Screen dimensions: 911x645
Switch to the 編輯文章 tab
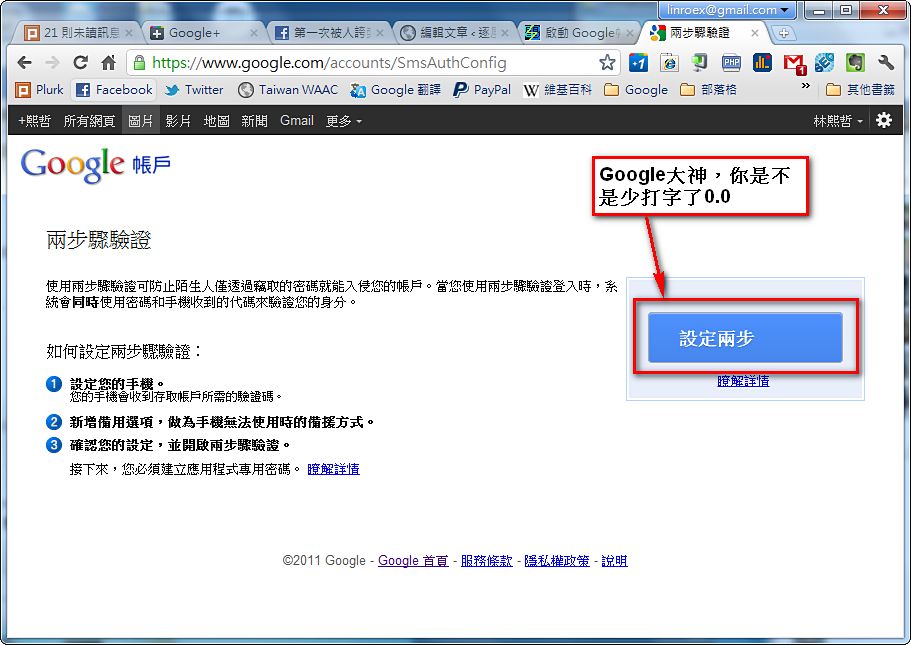pos(454,33)
